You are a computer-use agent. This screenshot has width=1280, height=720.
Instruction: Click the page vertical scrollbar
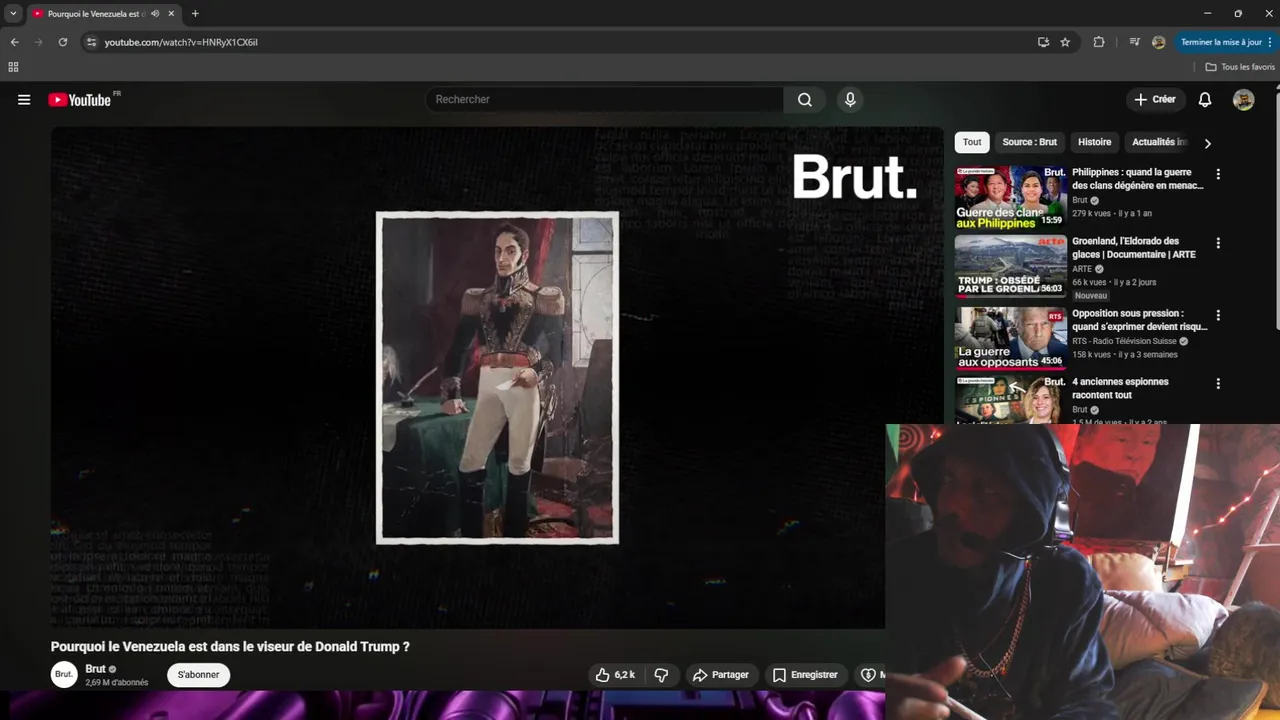pos(1275,210)
